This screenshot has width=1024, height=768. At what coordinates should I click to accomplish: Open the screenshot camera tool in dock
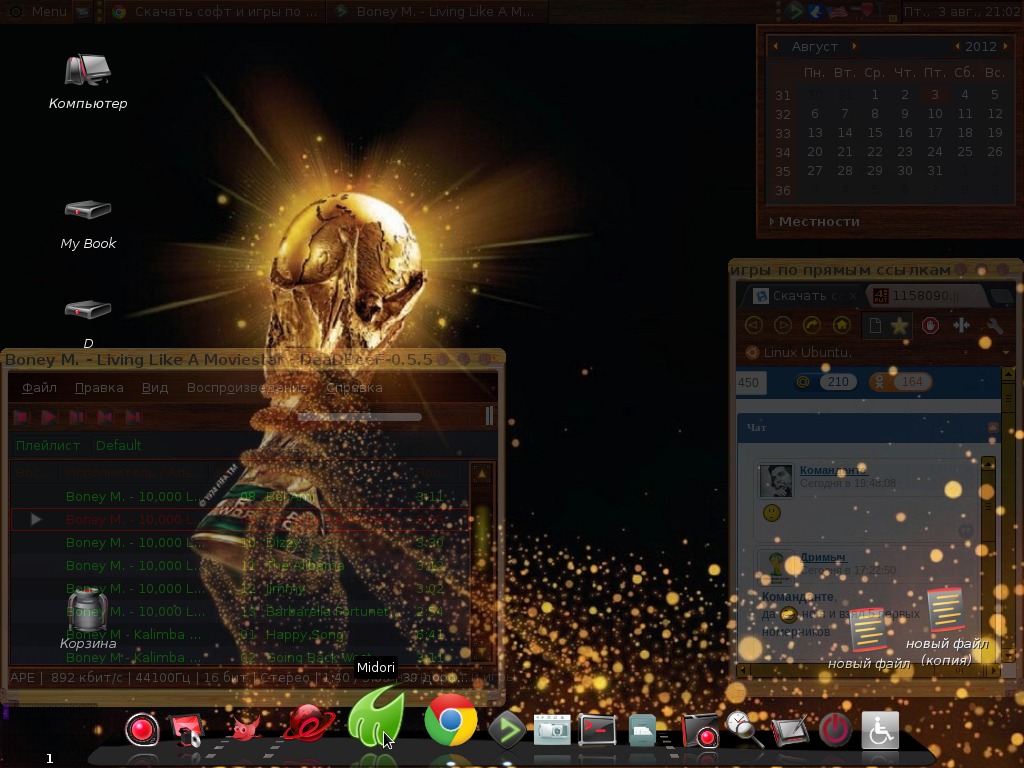(x=552, y=730)
